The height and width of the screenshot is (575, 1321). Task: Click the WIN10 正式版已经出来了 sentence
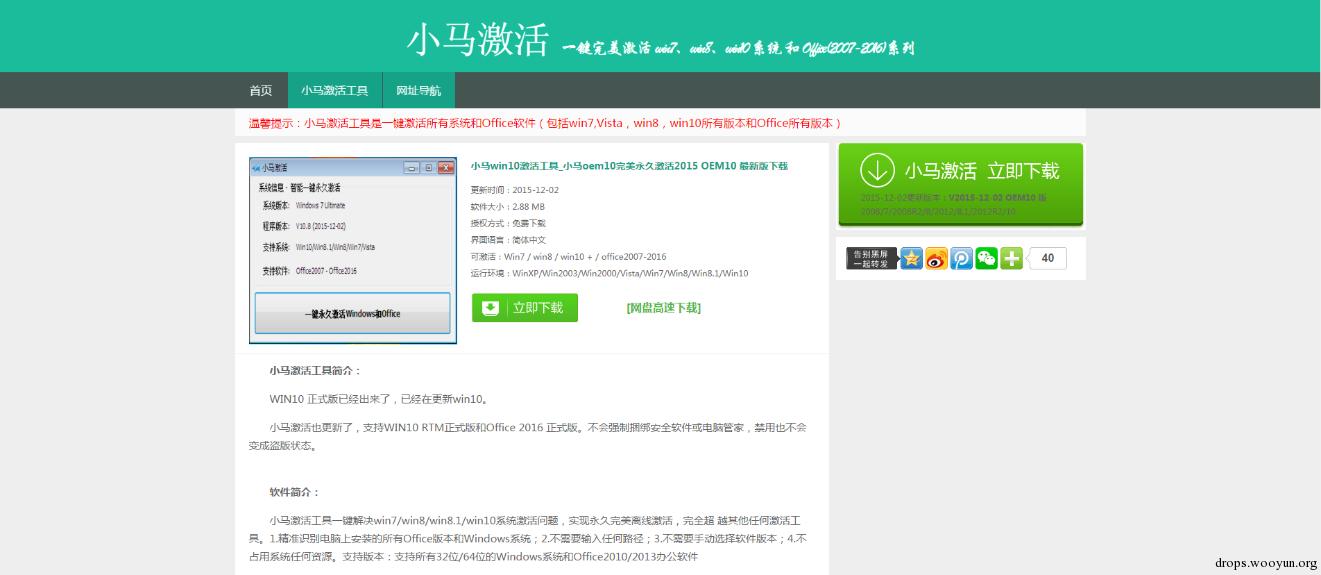click(379, 399)
